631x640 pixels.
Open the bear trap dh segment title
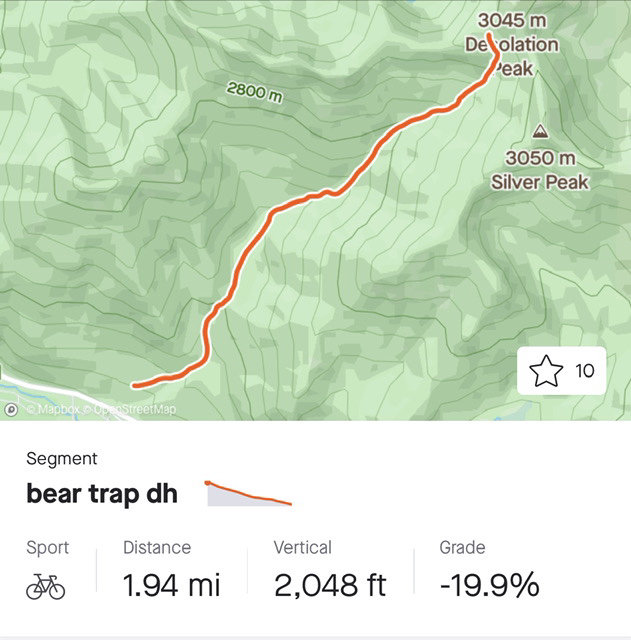(102, 494)
